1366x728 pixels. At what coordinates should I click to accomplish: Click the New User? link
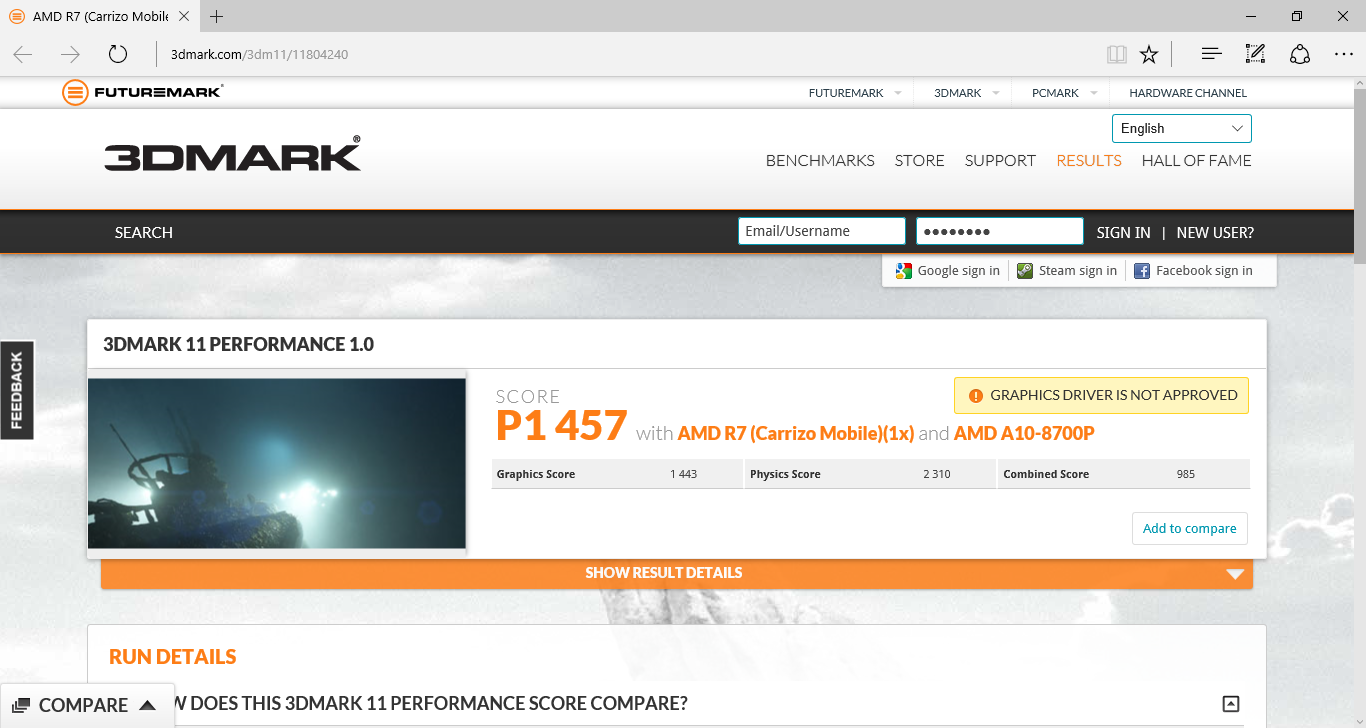point(1215,232)
